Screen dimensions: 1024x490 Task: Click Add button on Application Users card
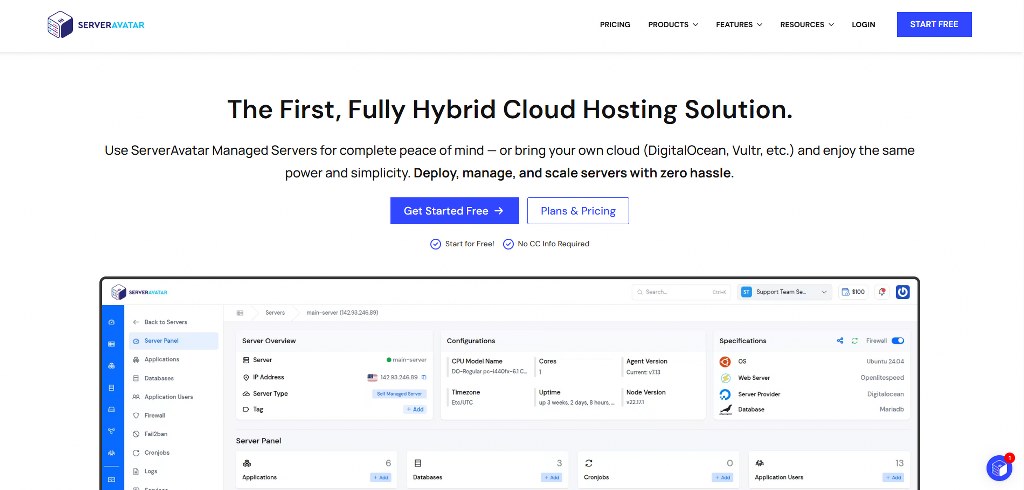[x=893, y=478]
